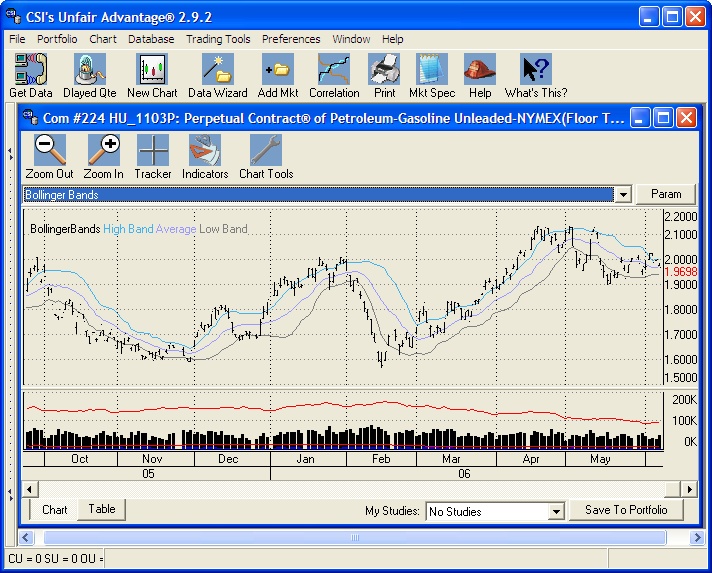Click the High Band legend label
Image resolution: width=712 pixels, height=573 pixels.
tap(129, 229)
